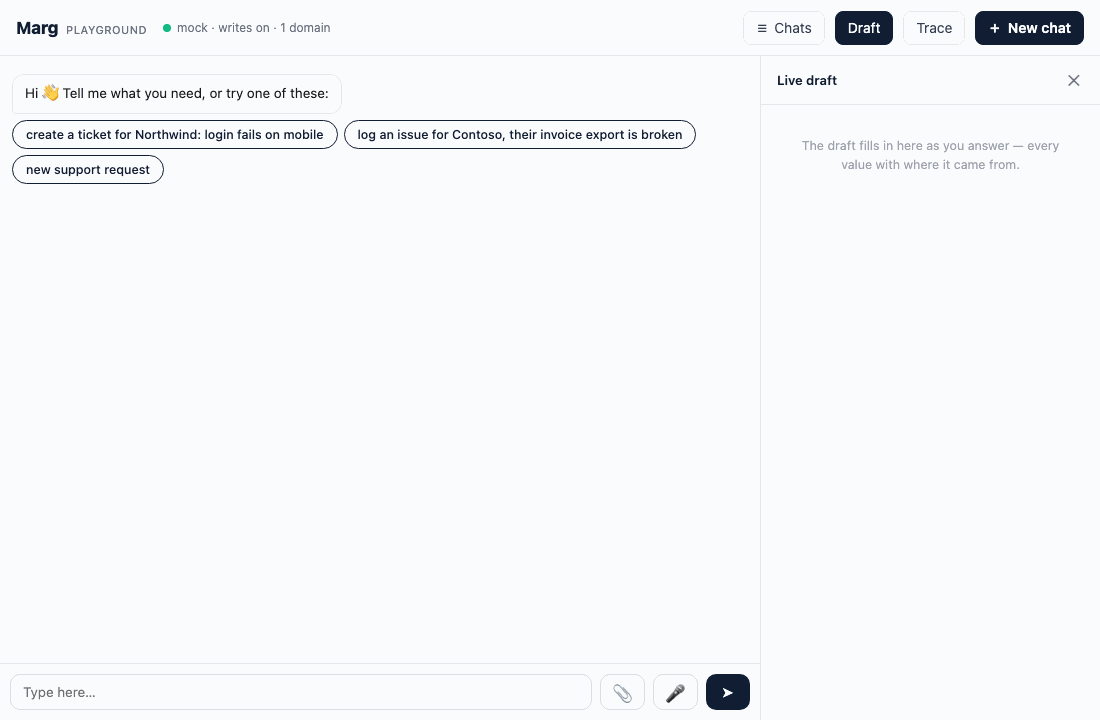Open the Trace panel
Image resolution: width=1100 pixels, height=720 pixels.
[934, 28]
